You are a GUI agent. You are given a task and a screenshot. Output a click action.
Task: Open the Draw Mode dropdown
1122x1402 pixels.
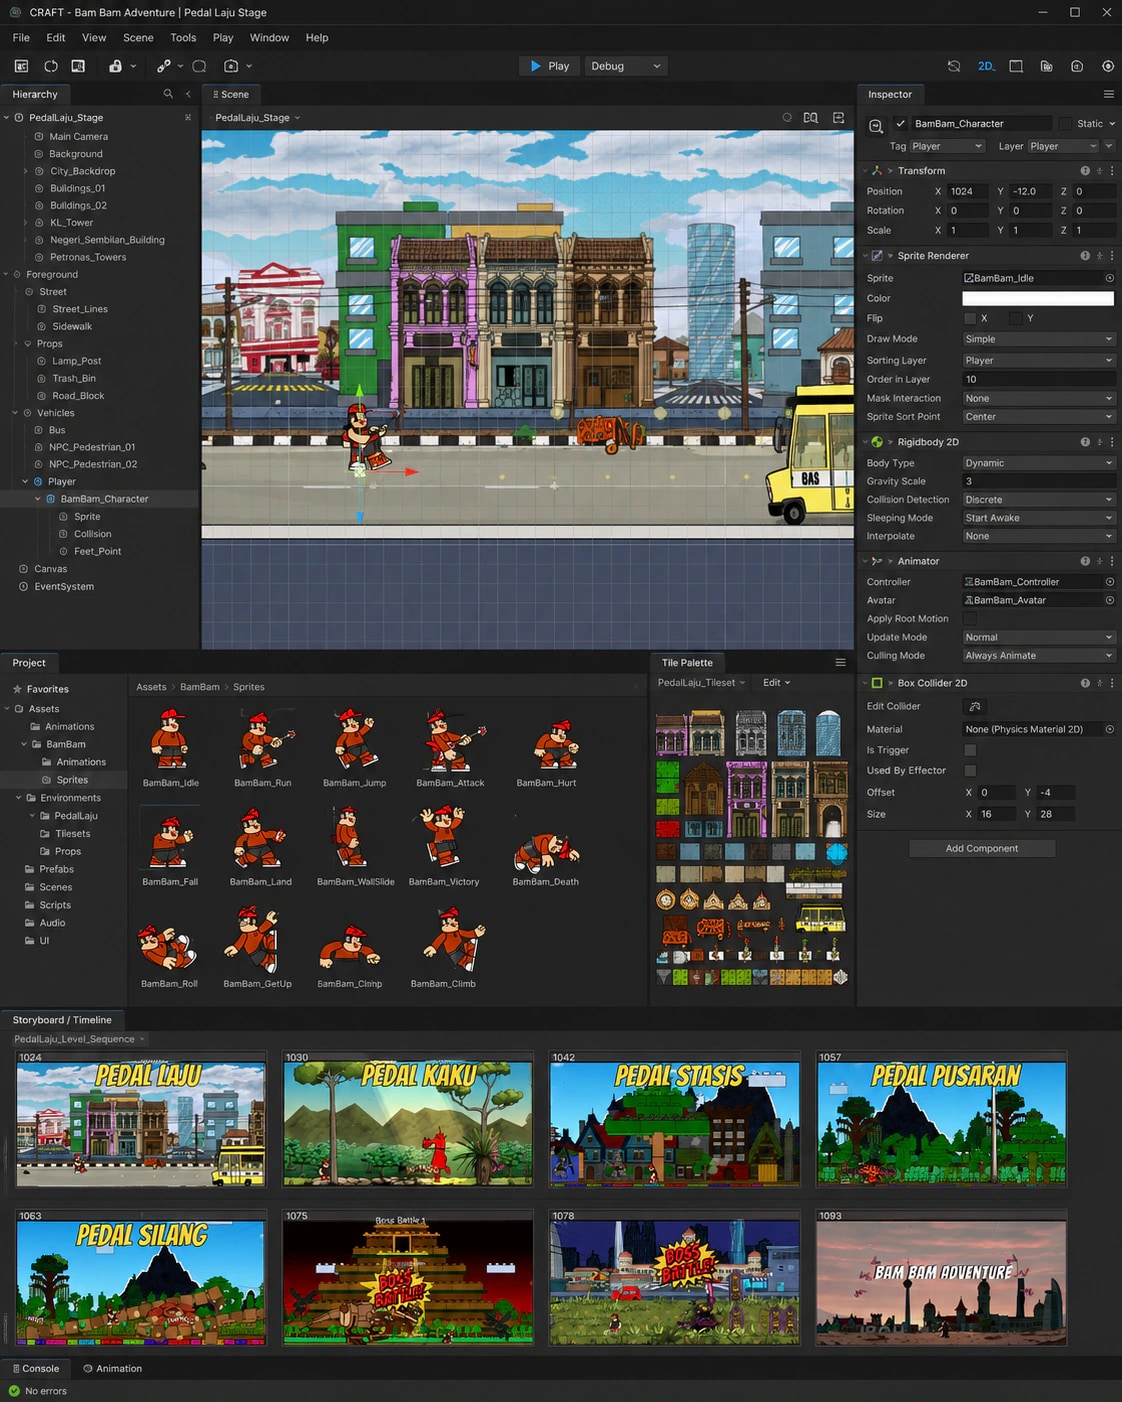[x=1038, y=339]
